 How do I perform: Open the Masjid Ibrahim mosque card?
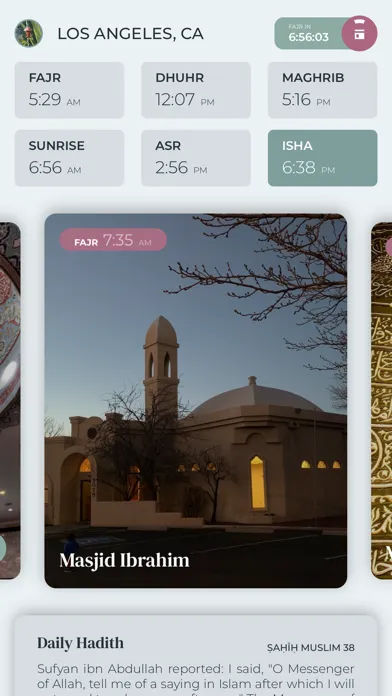196,401
